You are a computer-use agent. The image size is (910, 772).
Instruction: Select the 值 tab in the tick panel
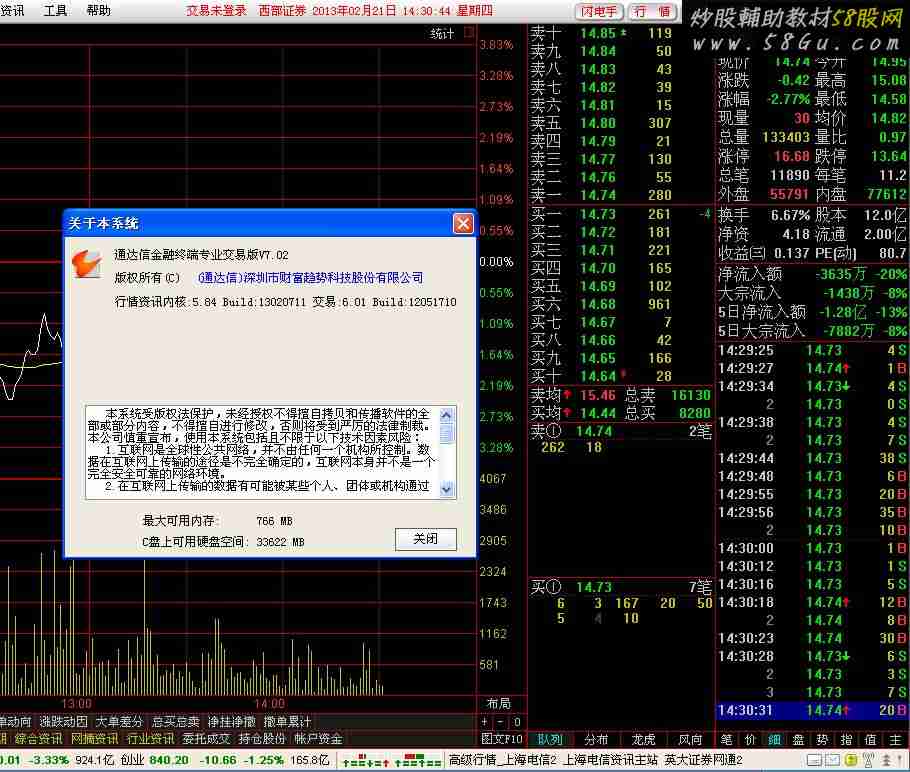(x=871, y=739)
